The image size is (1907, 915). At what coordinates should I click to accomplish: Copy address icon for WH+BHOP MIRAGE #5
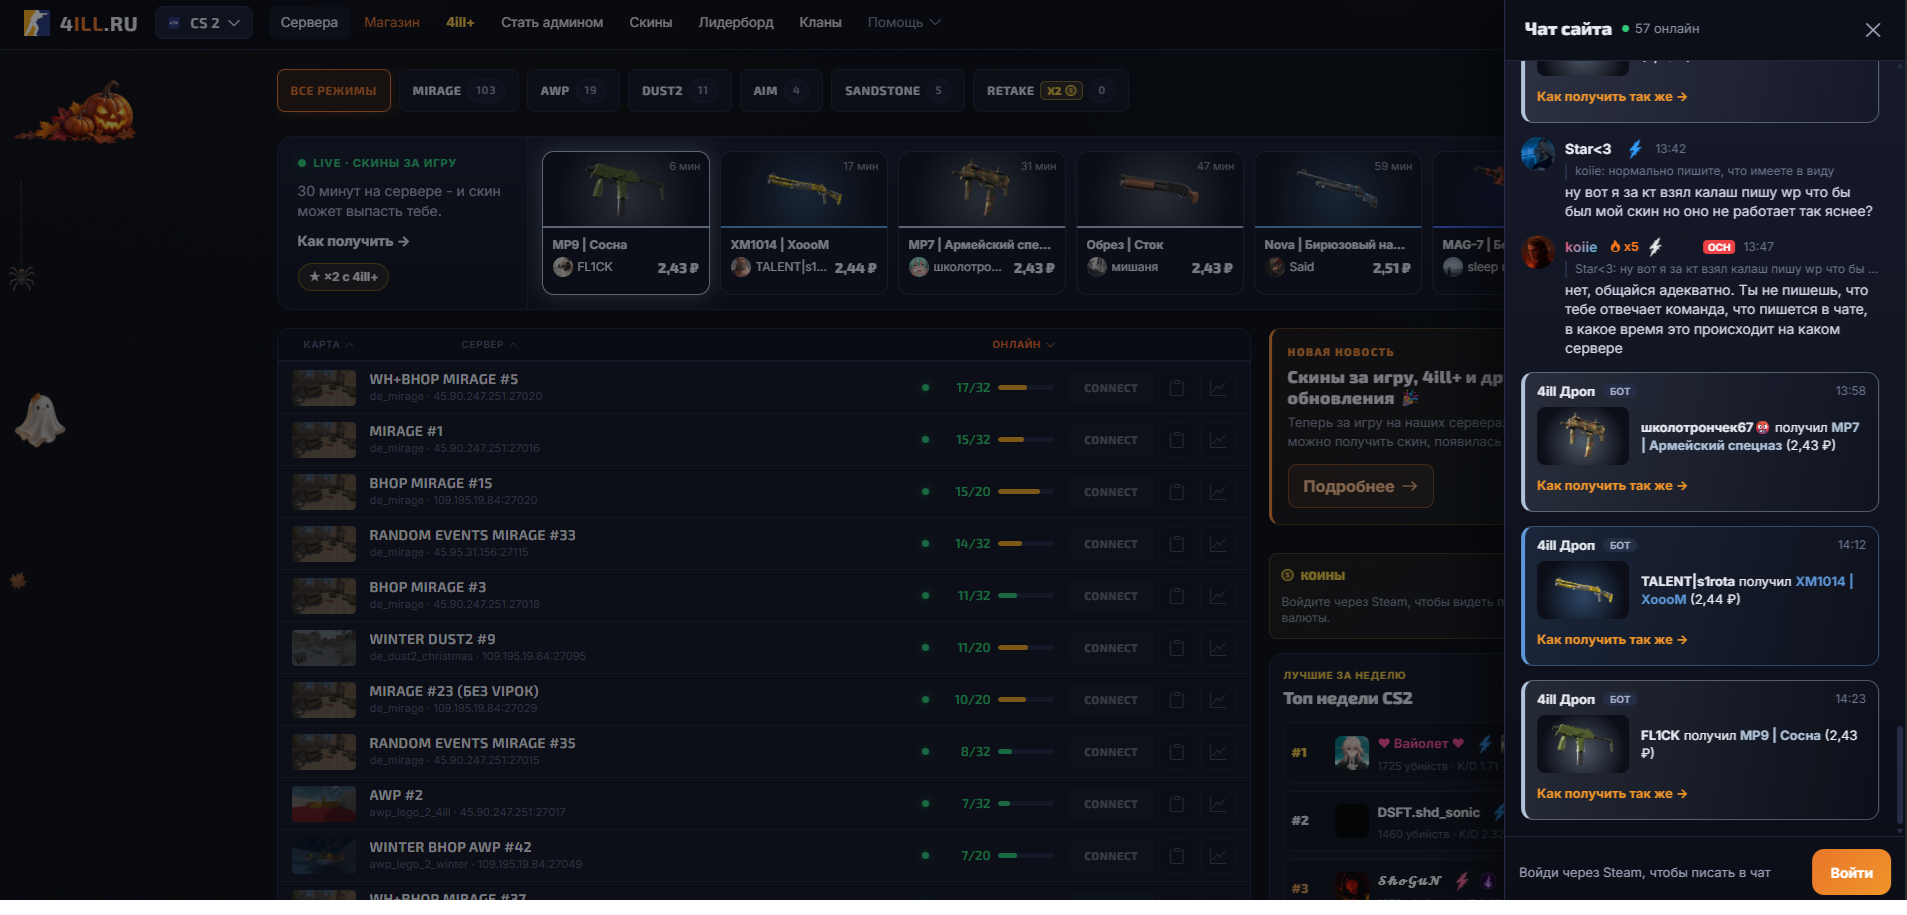[1177, 388]
